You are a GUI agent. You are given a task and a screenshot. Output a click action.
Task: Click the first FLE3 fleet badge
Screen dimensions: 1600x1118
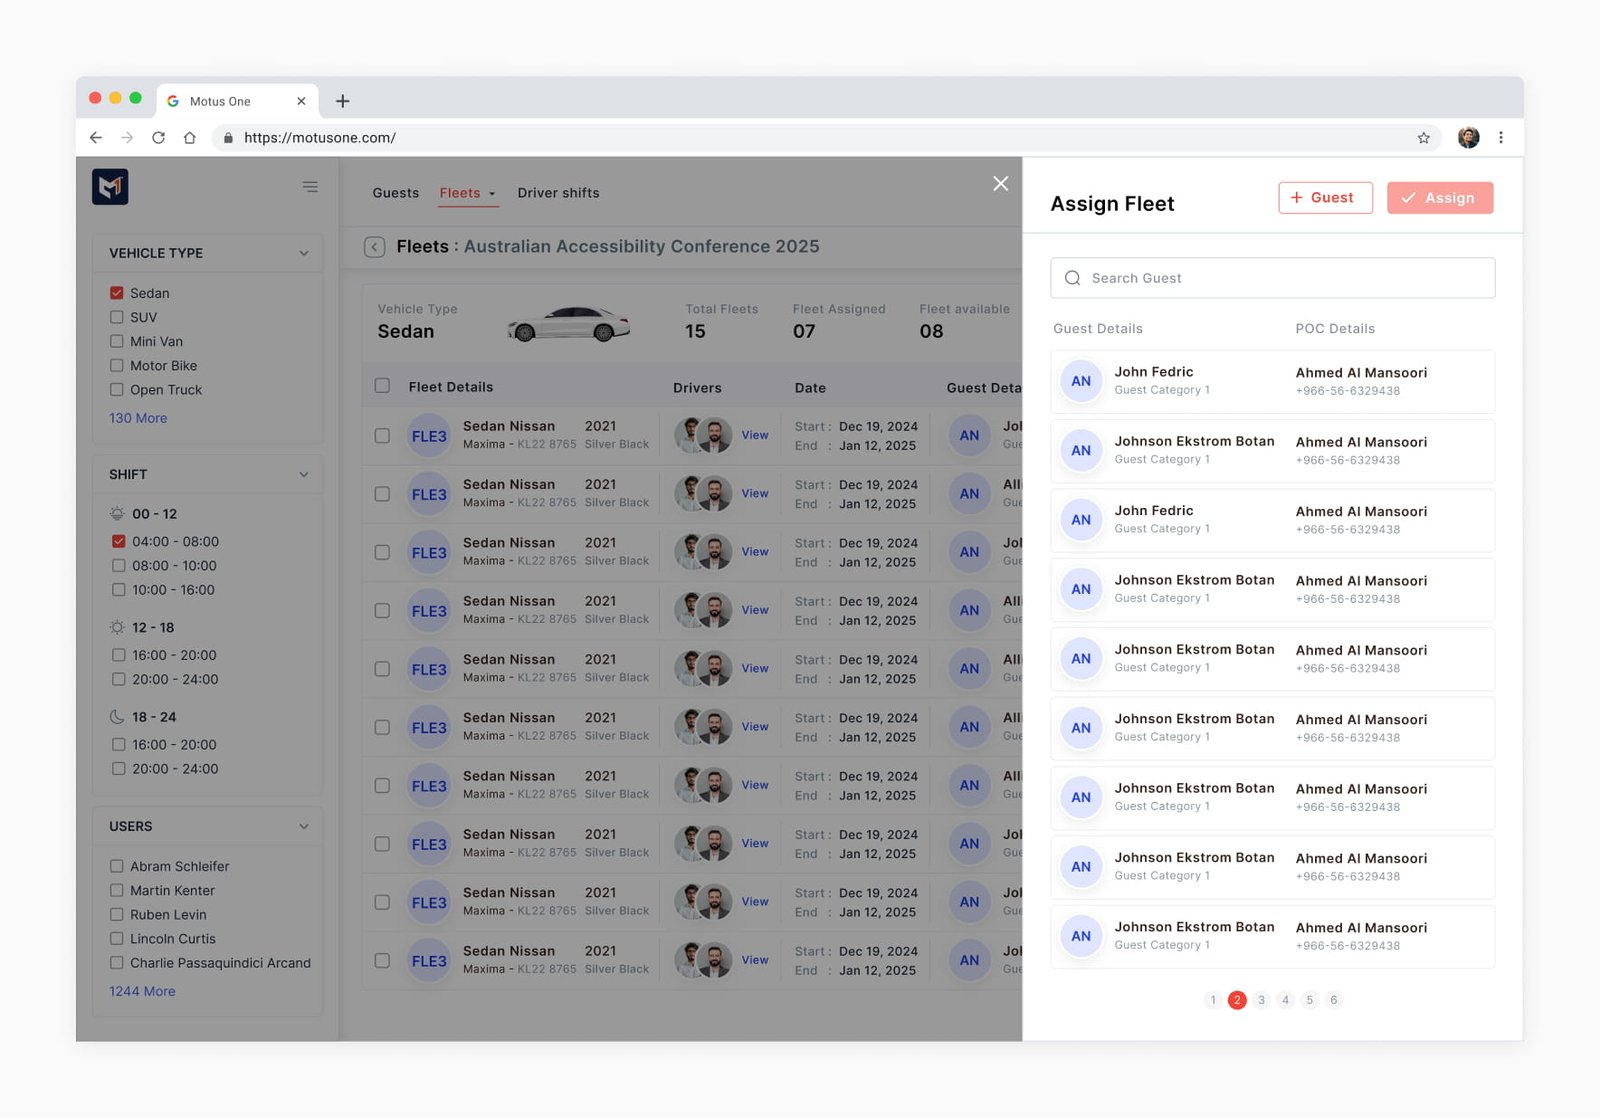429,436
